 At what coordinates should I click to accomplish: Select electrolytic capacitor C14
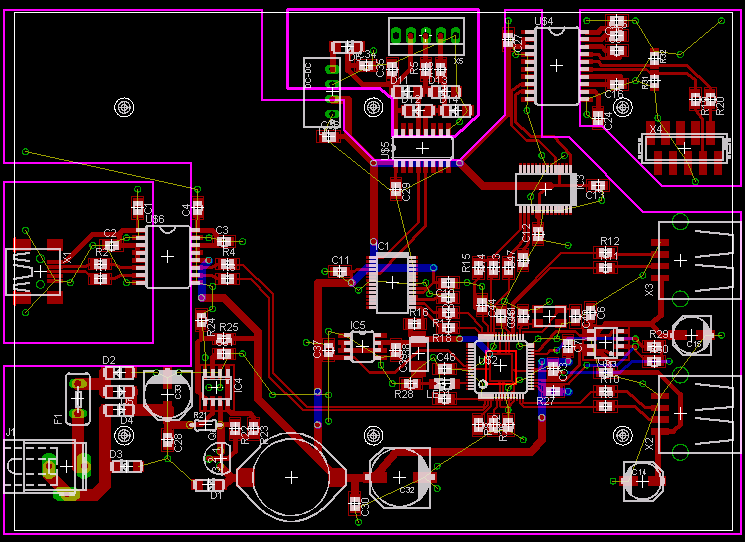(x=643, y=481)
